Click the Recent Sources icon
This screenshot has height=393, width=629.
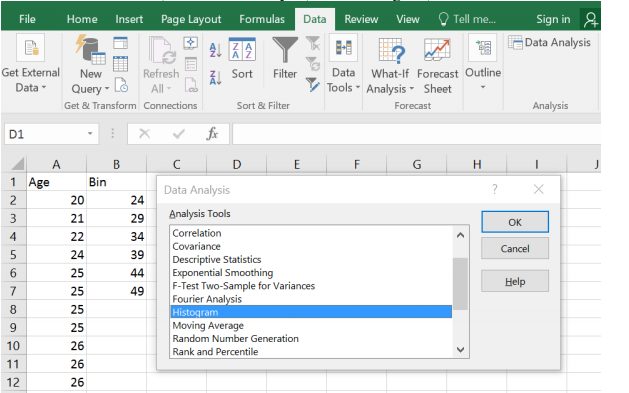click(x=121, y=85)
